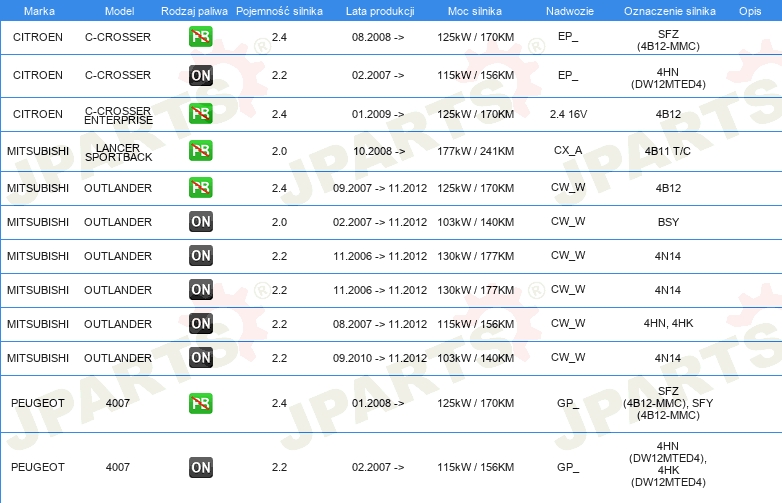Click the 02.2007 -> 11.2012 production range

[380, 222]
